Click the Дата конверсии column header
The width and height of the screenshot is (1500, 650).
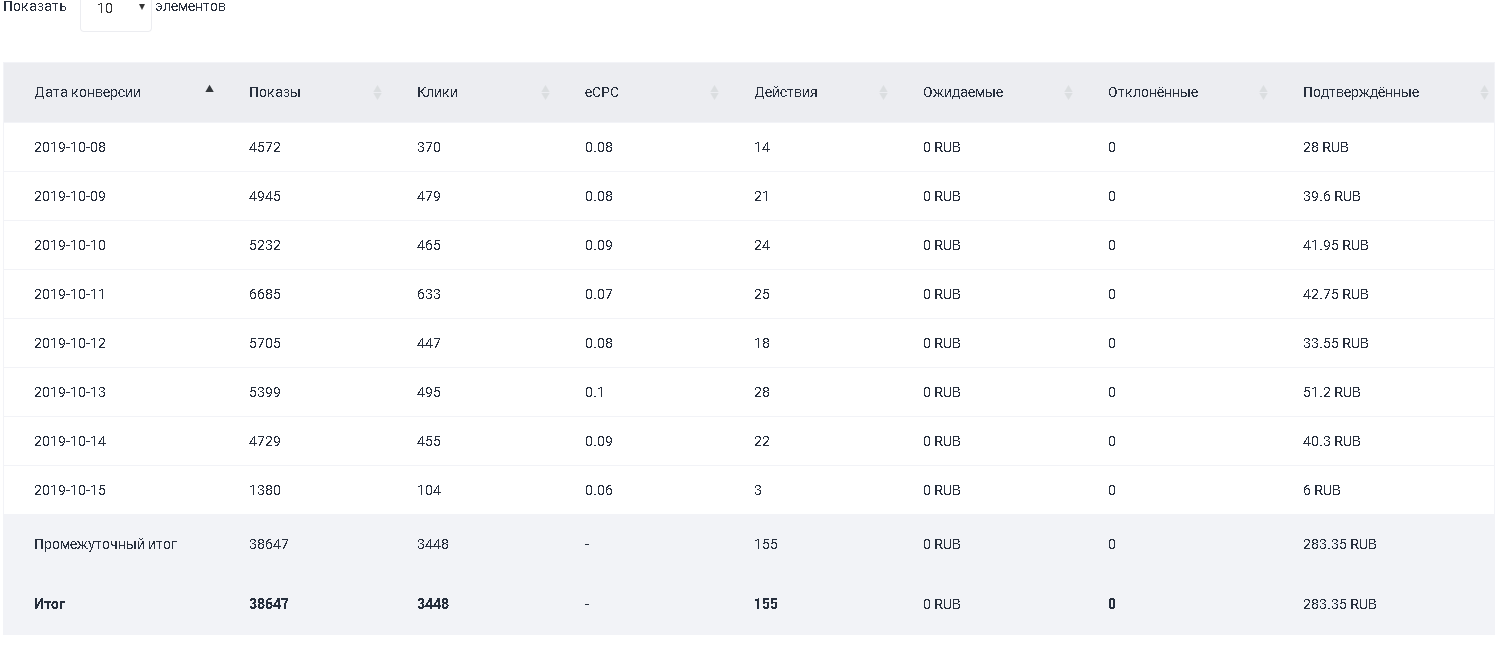point(87,92)
